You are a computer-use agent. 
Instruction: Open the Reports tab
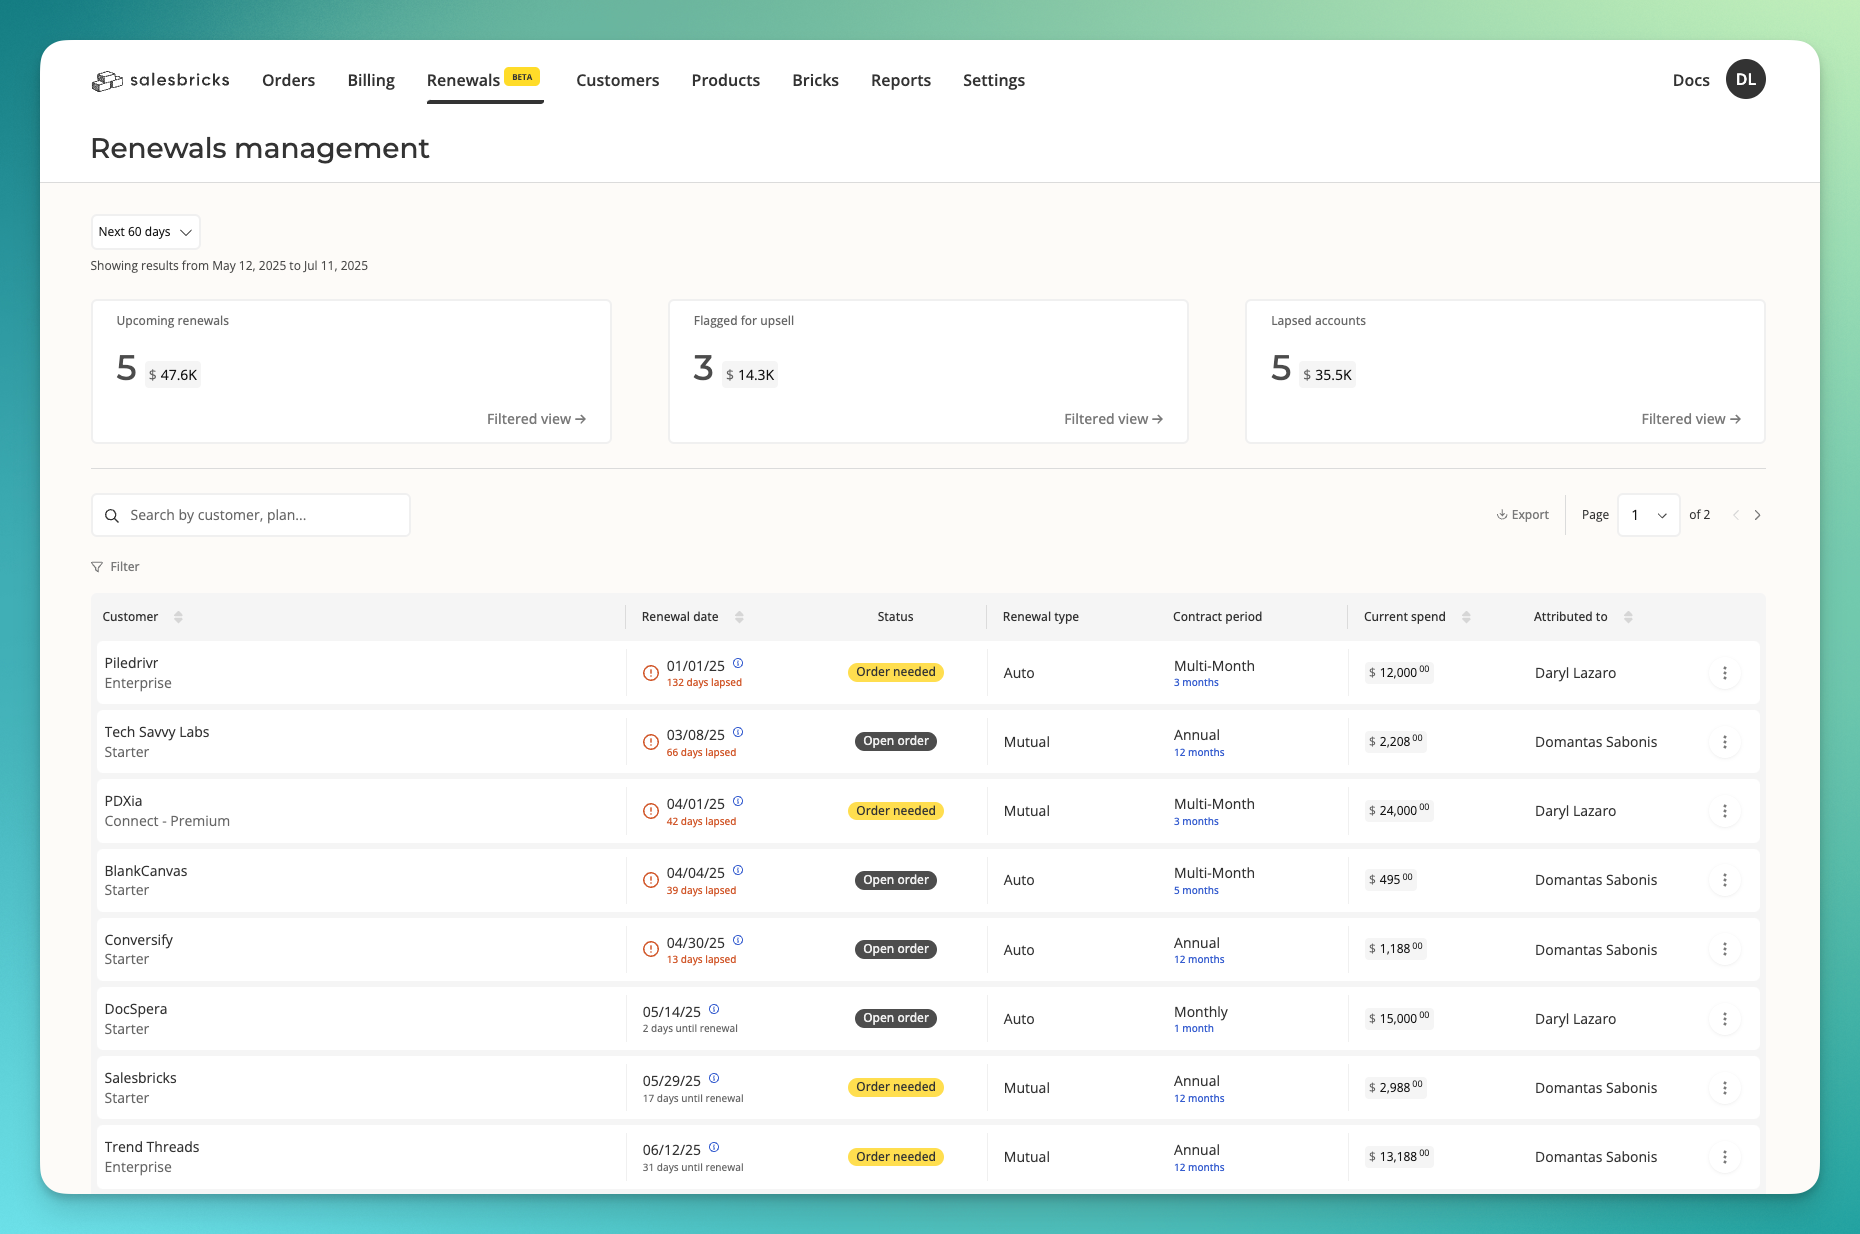tap(900, 80)
